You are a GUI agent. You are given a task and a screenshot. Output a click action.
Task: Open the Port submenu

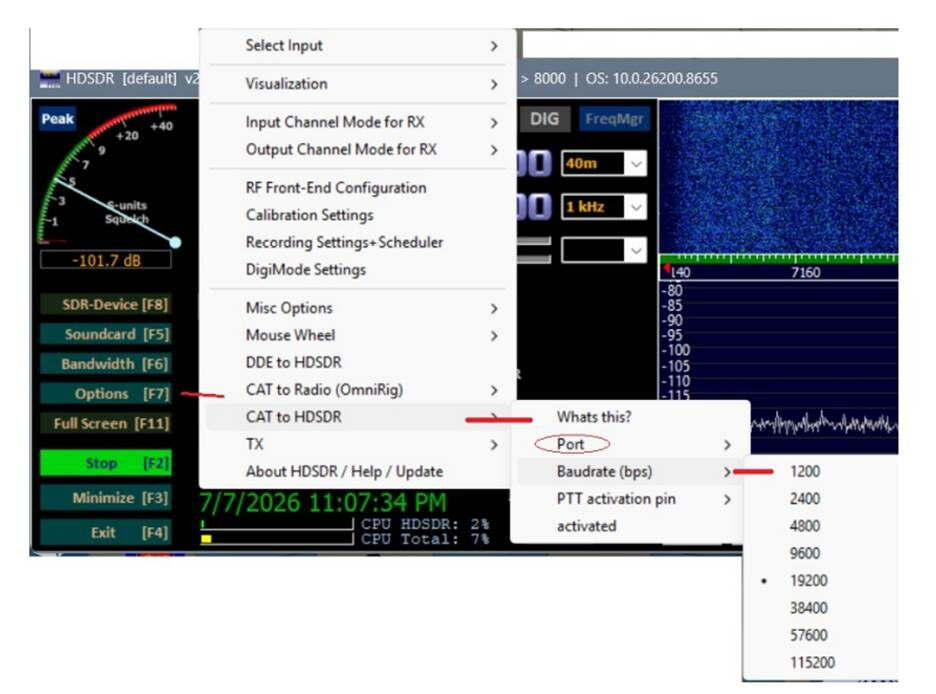coord(630,444)
